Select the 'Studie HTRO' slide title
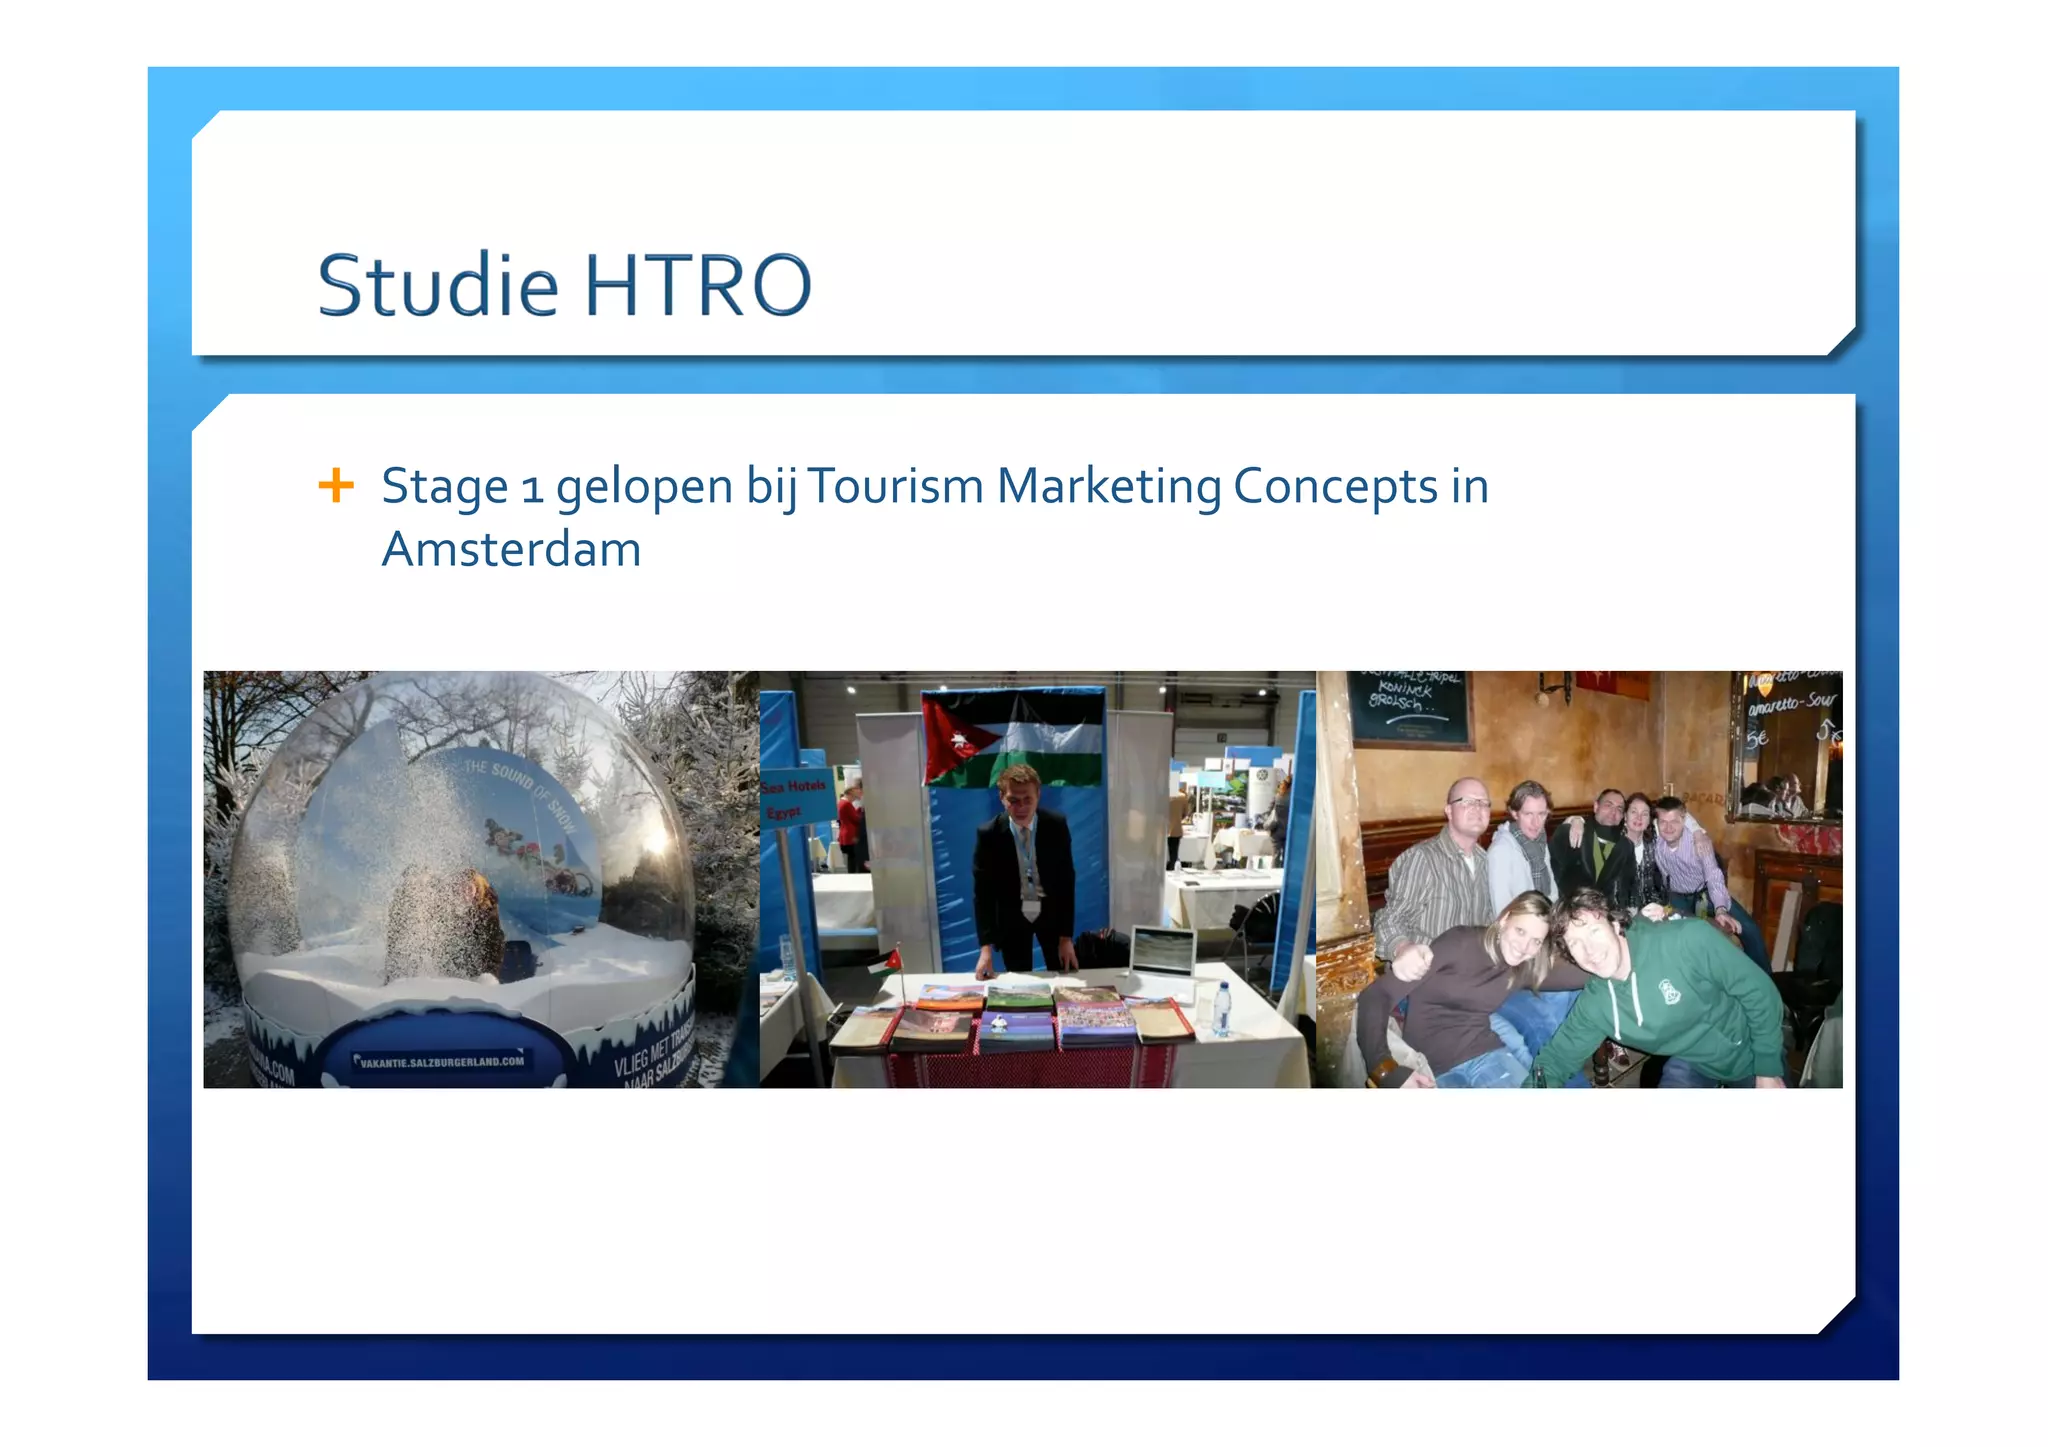The width and height of the screenshot is (2048, 1447). [564, 286]
